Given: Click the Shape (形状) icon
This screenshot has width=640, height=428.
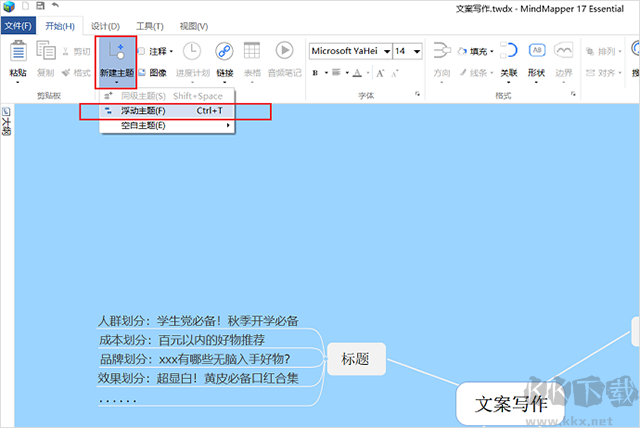Looking at the screenshot, I should tap(537, 50).
